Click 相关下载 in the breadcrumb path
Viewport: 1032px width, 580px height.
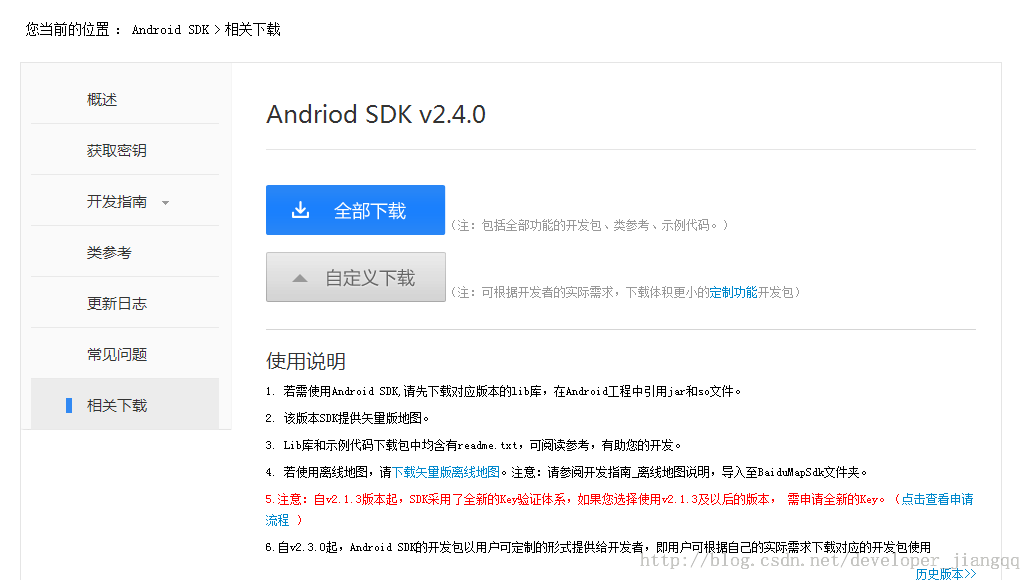pos(252,30)
